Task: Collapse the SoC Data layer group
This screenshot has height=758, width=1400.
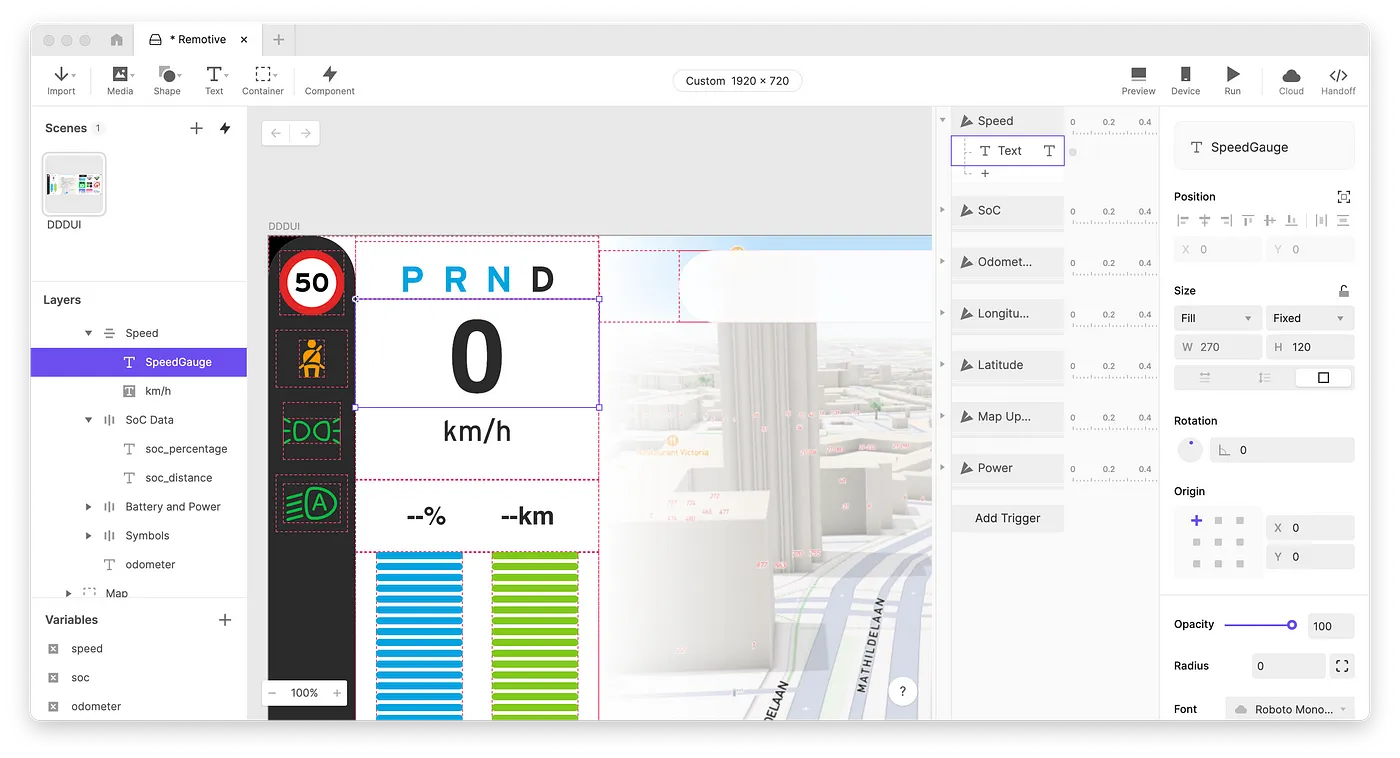Action: (x=89, y=420)
